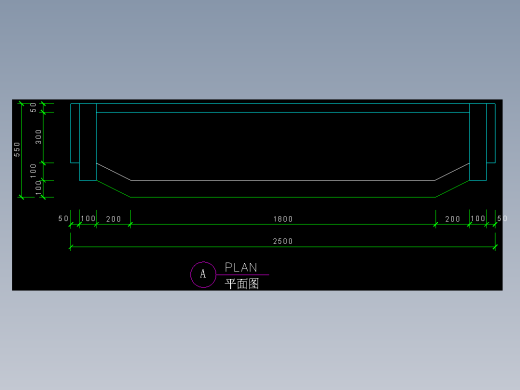
Task: Select the PLAN title text
Action: [241, 267]
